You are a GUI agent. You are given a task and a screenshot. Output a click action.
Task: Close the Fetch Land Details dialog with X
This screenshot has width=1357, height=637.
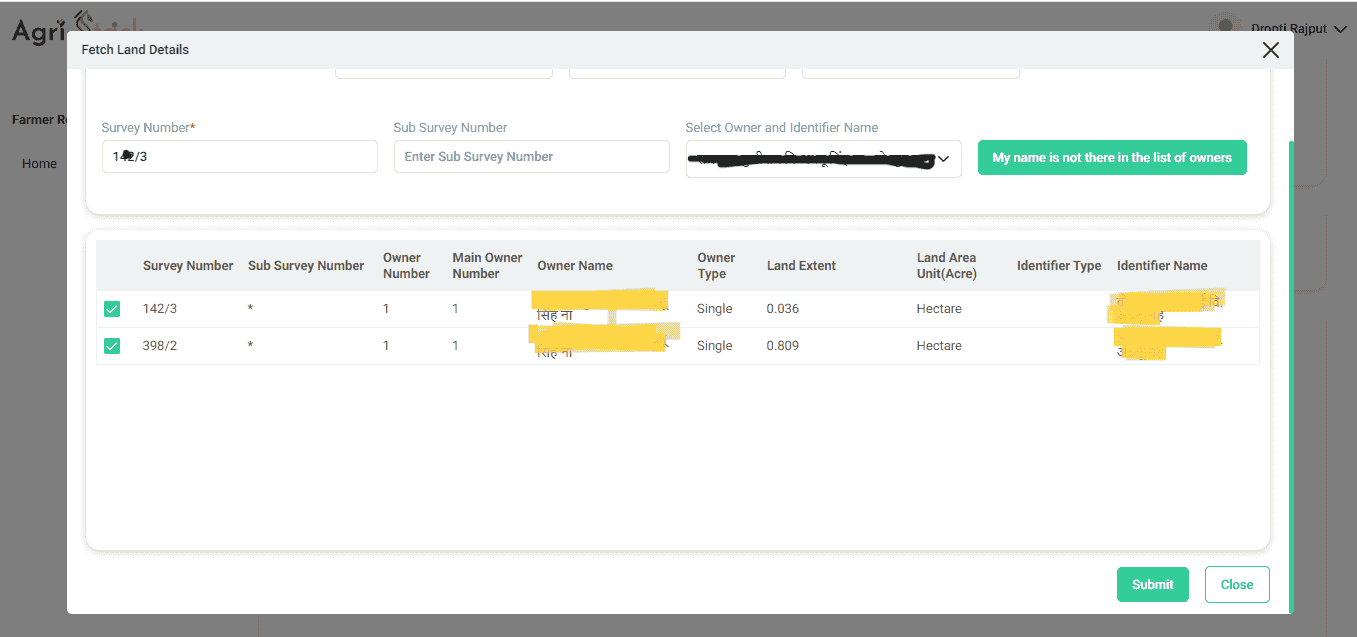pos(1270,50)
